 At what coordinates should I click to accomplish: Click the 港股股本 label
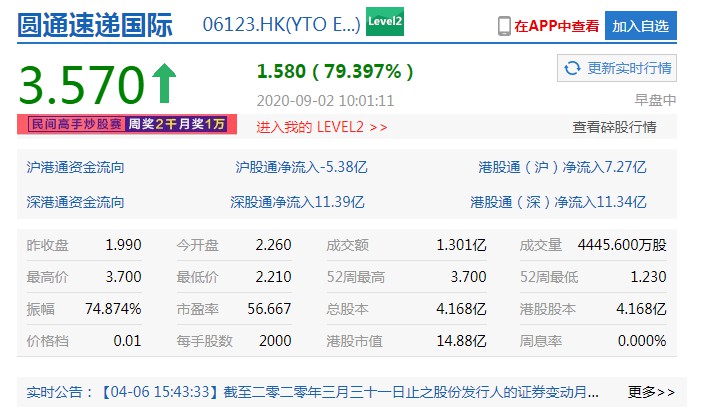[x=548, y=309]
